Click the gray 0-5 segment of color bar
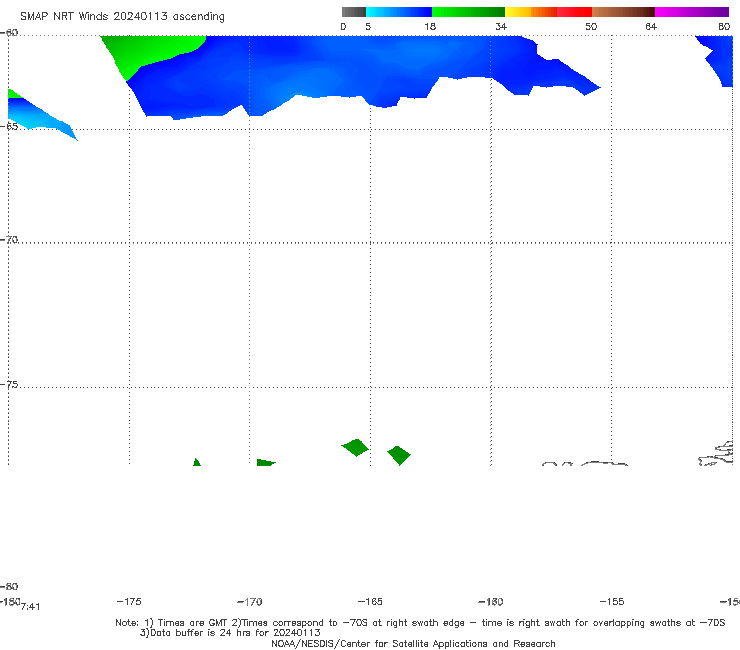This screenshot has height=650, width=740. click(x=353, y=12)
